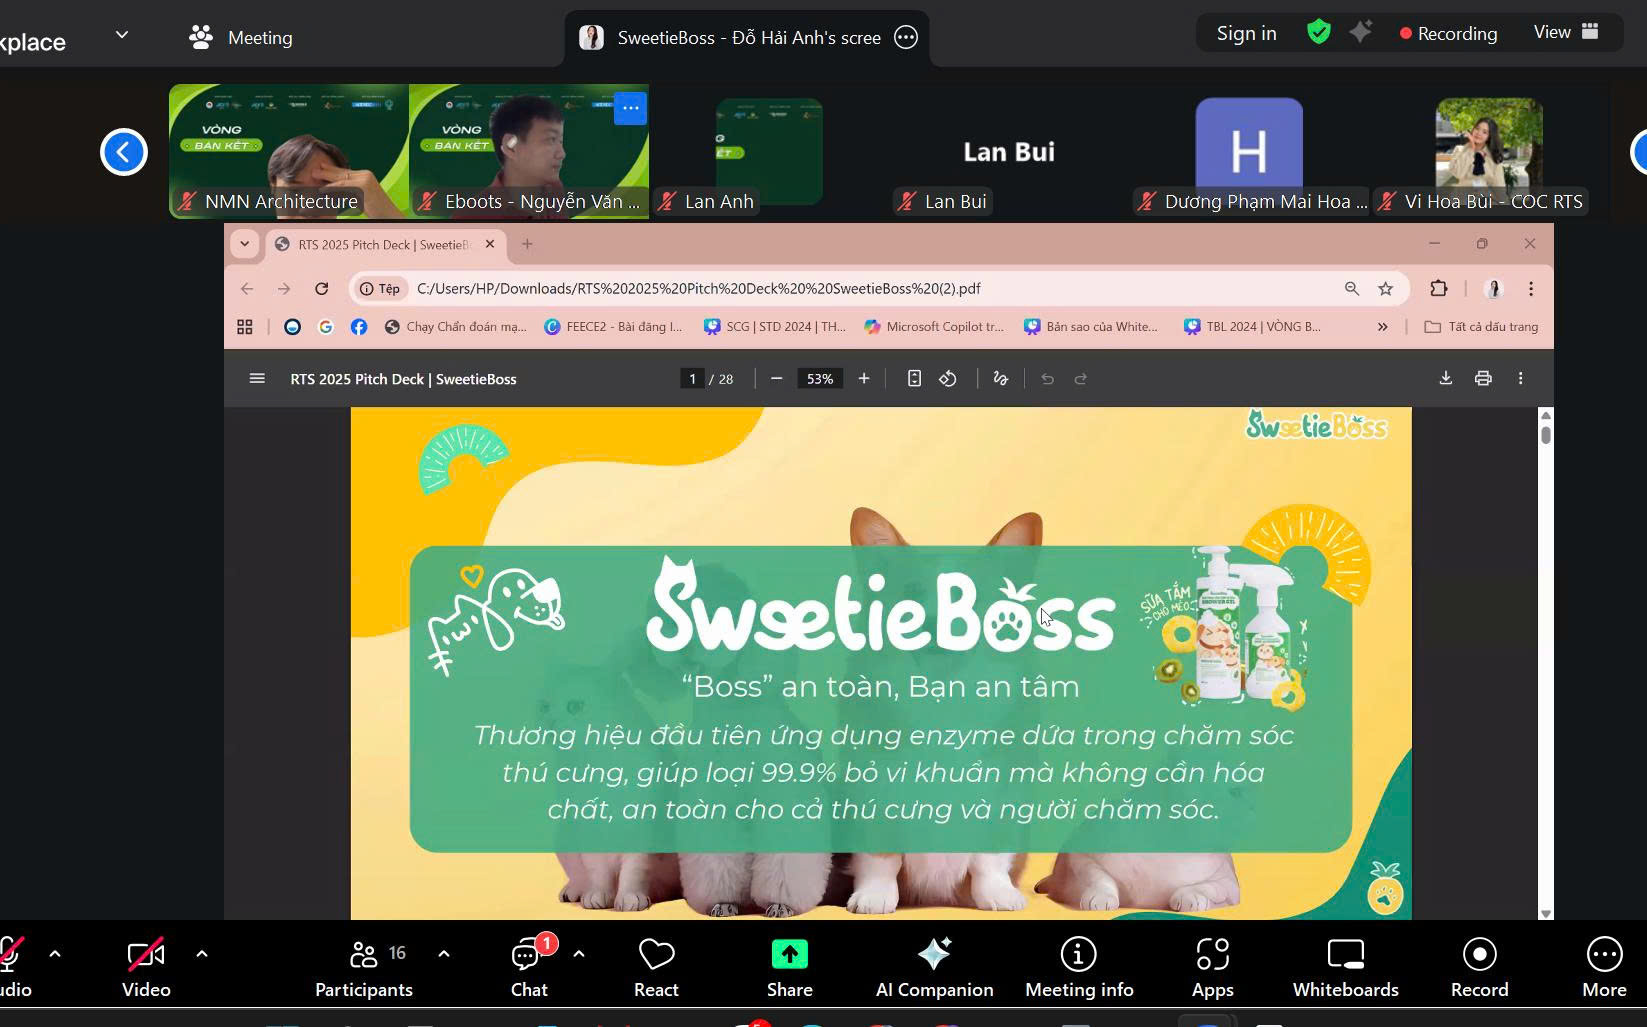Image resolution: width=1647 pixels, height=1027 pixels.
Task: Toggle the Participants panel
Action: pyautogui.click(x=364, y=967)
